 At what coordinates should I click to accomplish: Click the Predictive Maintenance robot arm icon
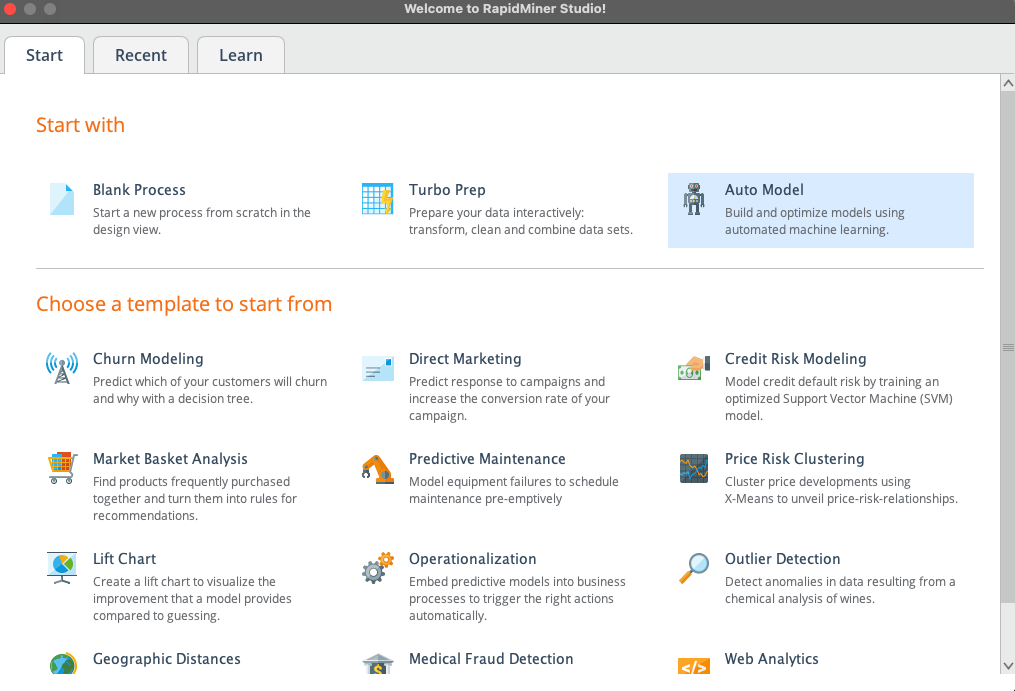(377, 468)
